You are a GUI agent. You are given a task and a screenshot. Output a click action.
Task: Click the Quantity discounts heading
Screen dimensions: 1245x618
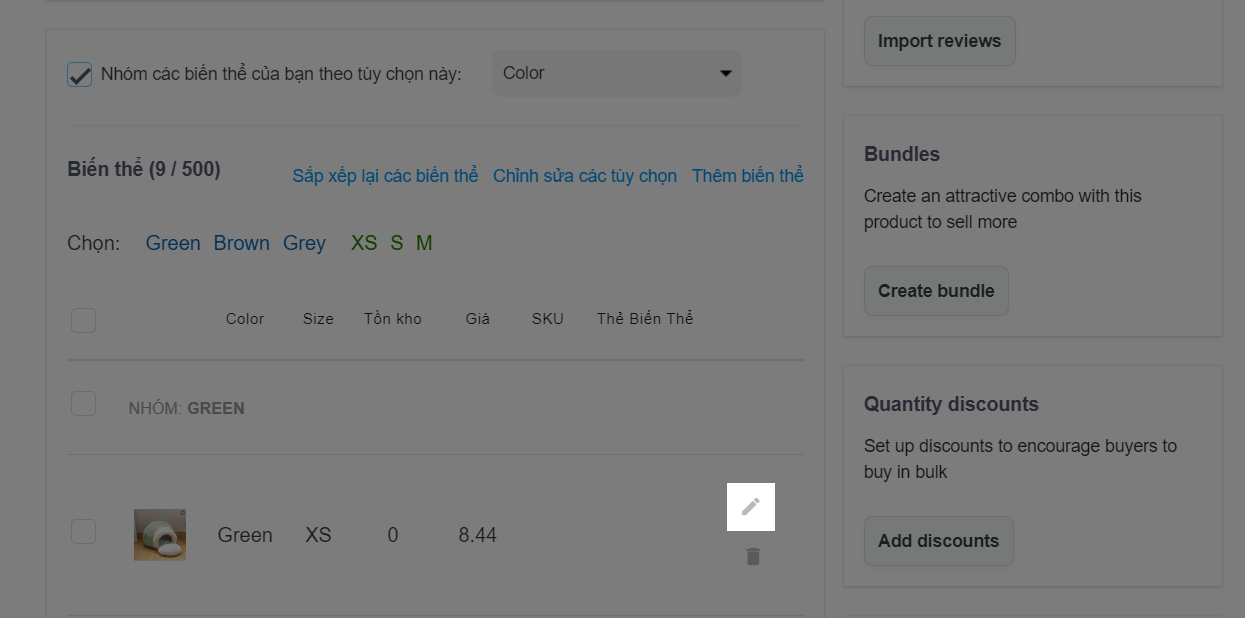pos(951,404)
